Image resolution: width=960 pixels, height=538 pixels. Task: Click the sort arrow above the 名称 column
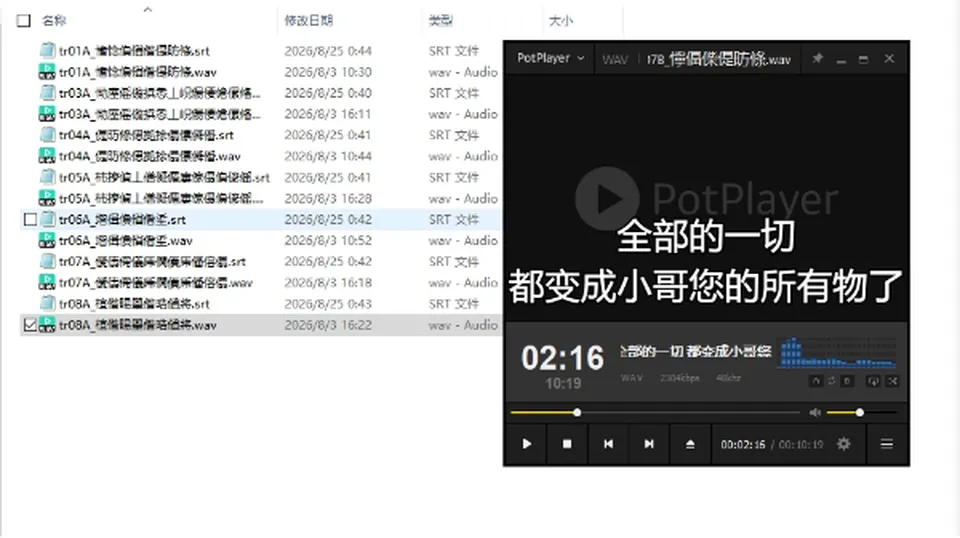(148, 9)
